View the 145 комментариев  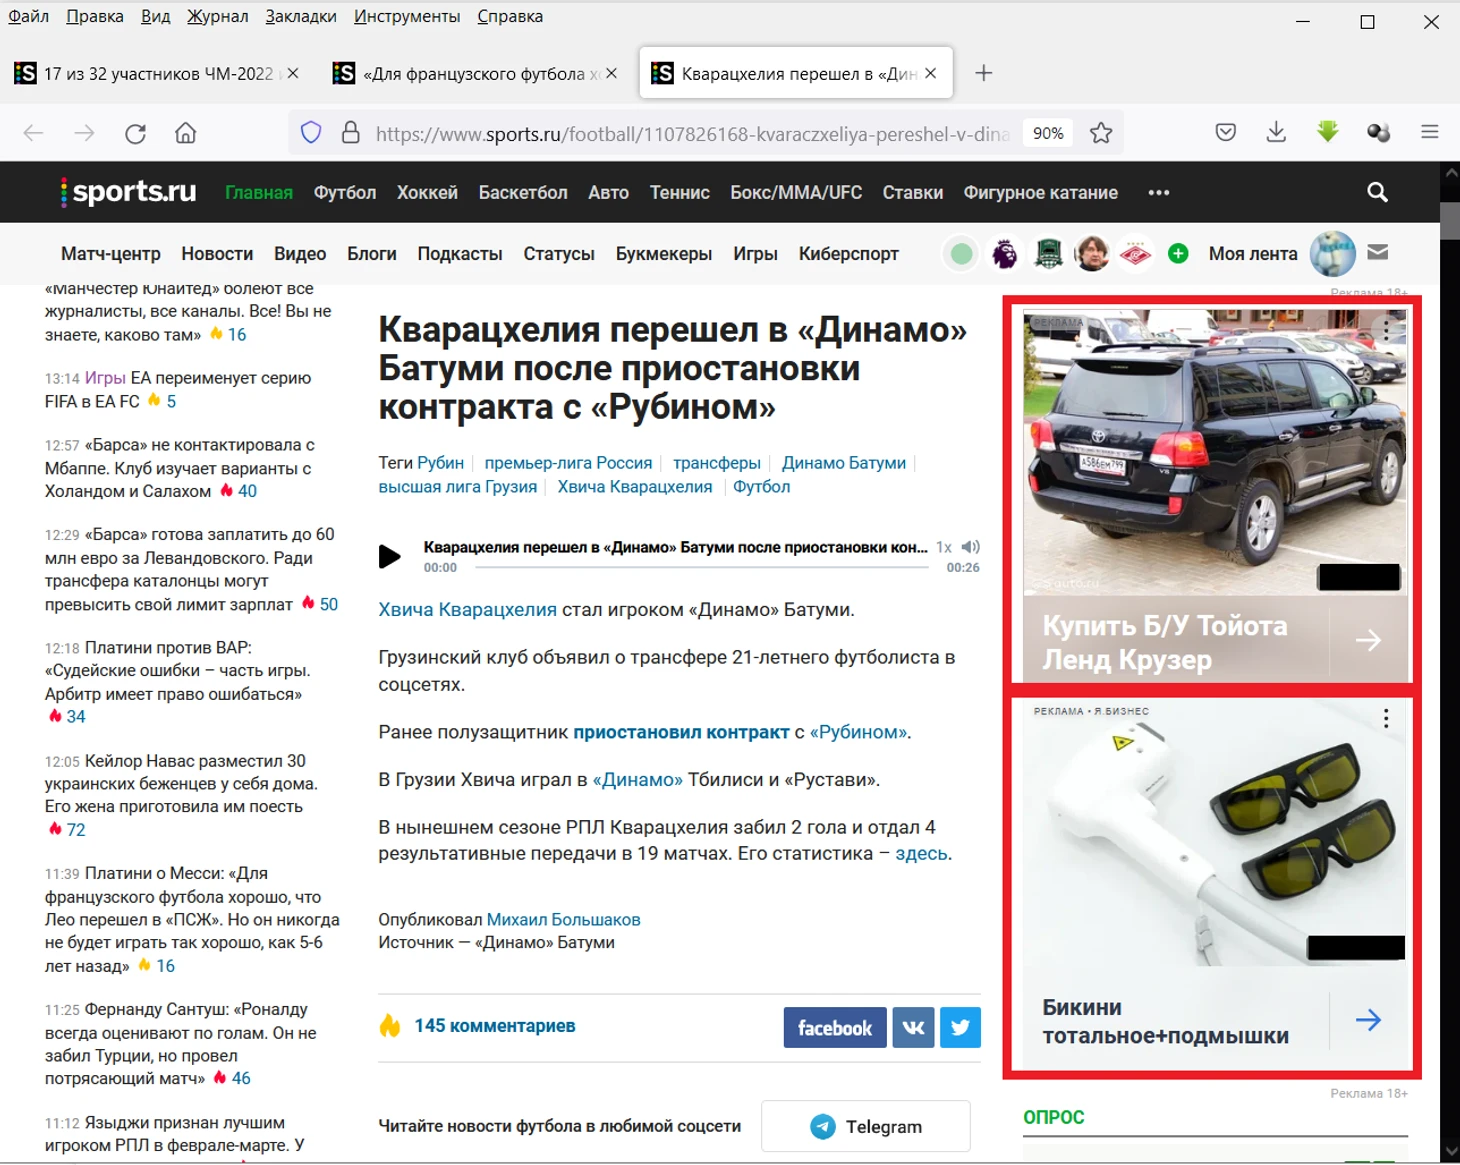[495, 1026]
